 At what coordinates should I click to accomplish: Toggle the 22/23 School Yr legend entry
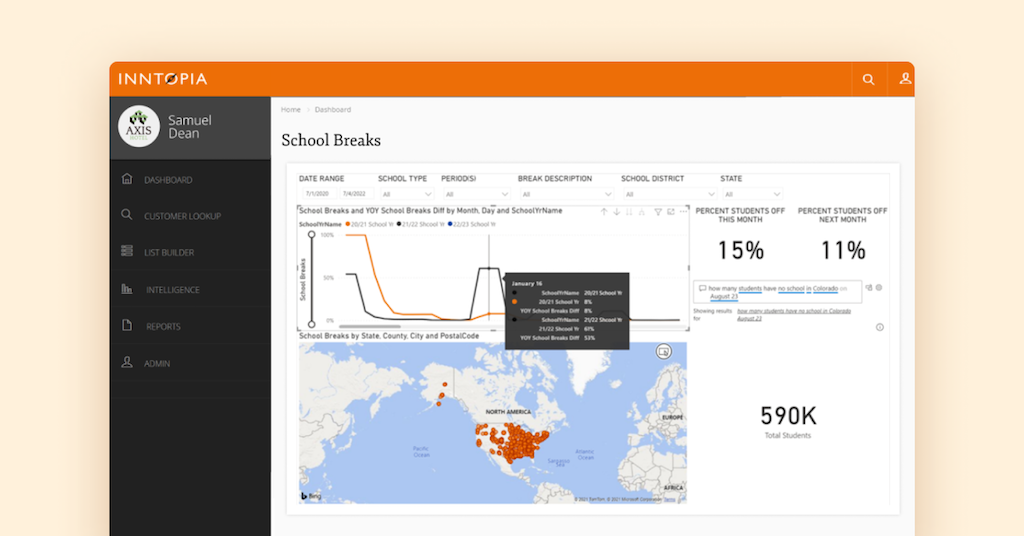[x=471, y=224]
